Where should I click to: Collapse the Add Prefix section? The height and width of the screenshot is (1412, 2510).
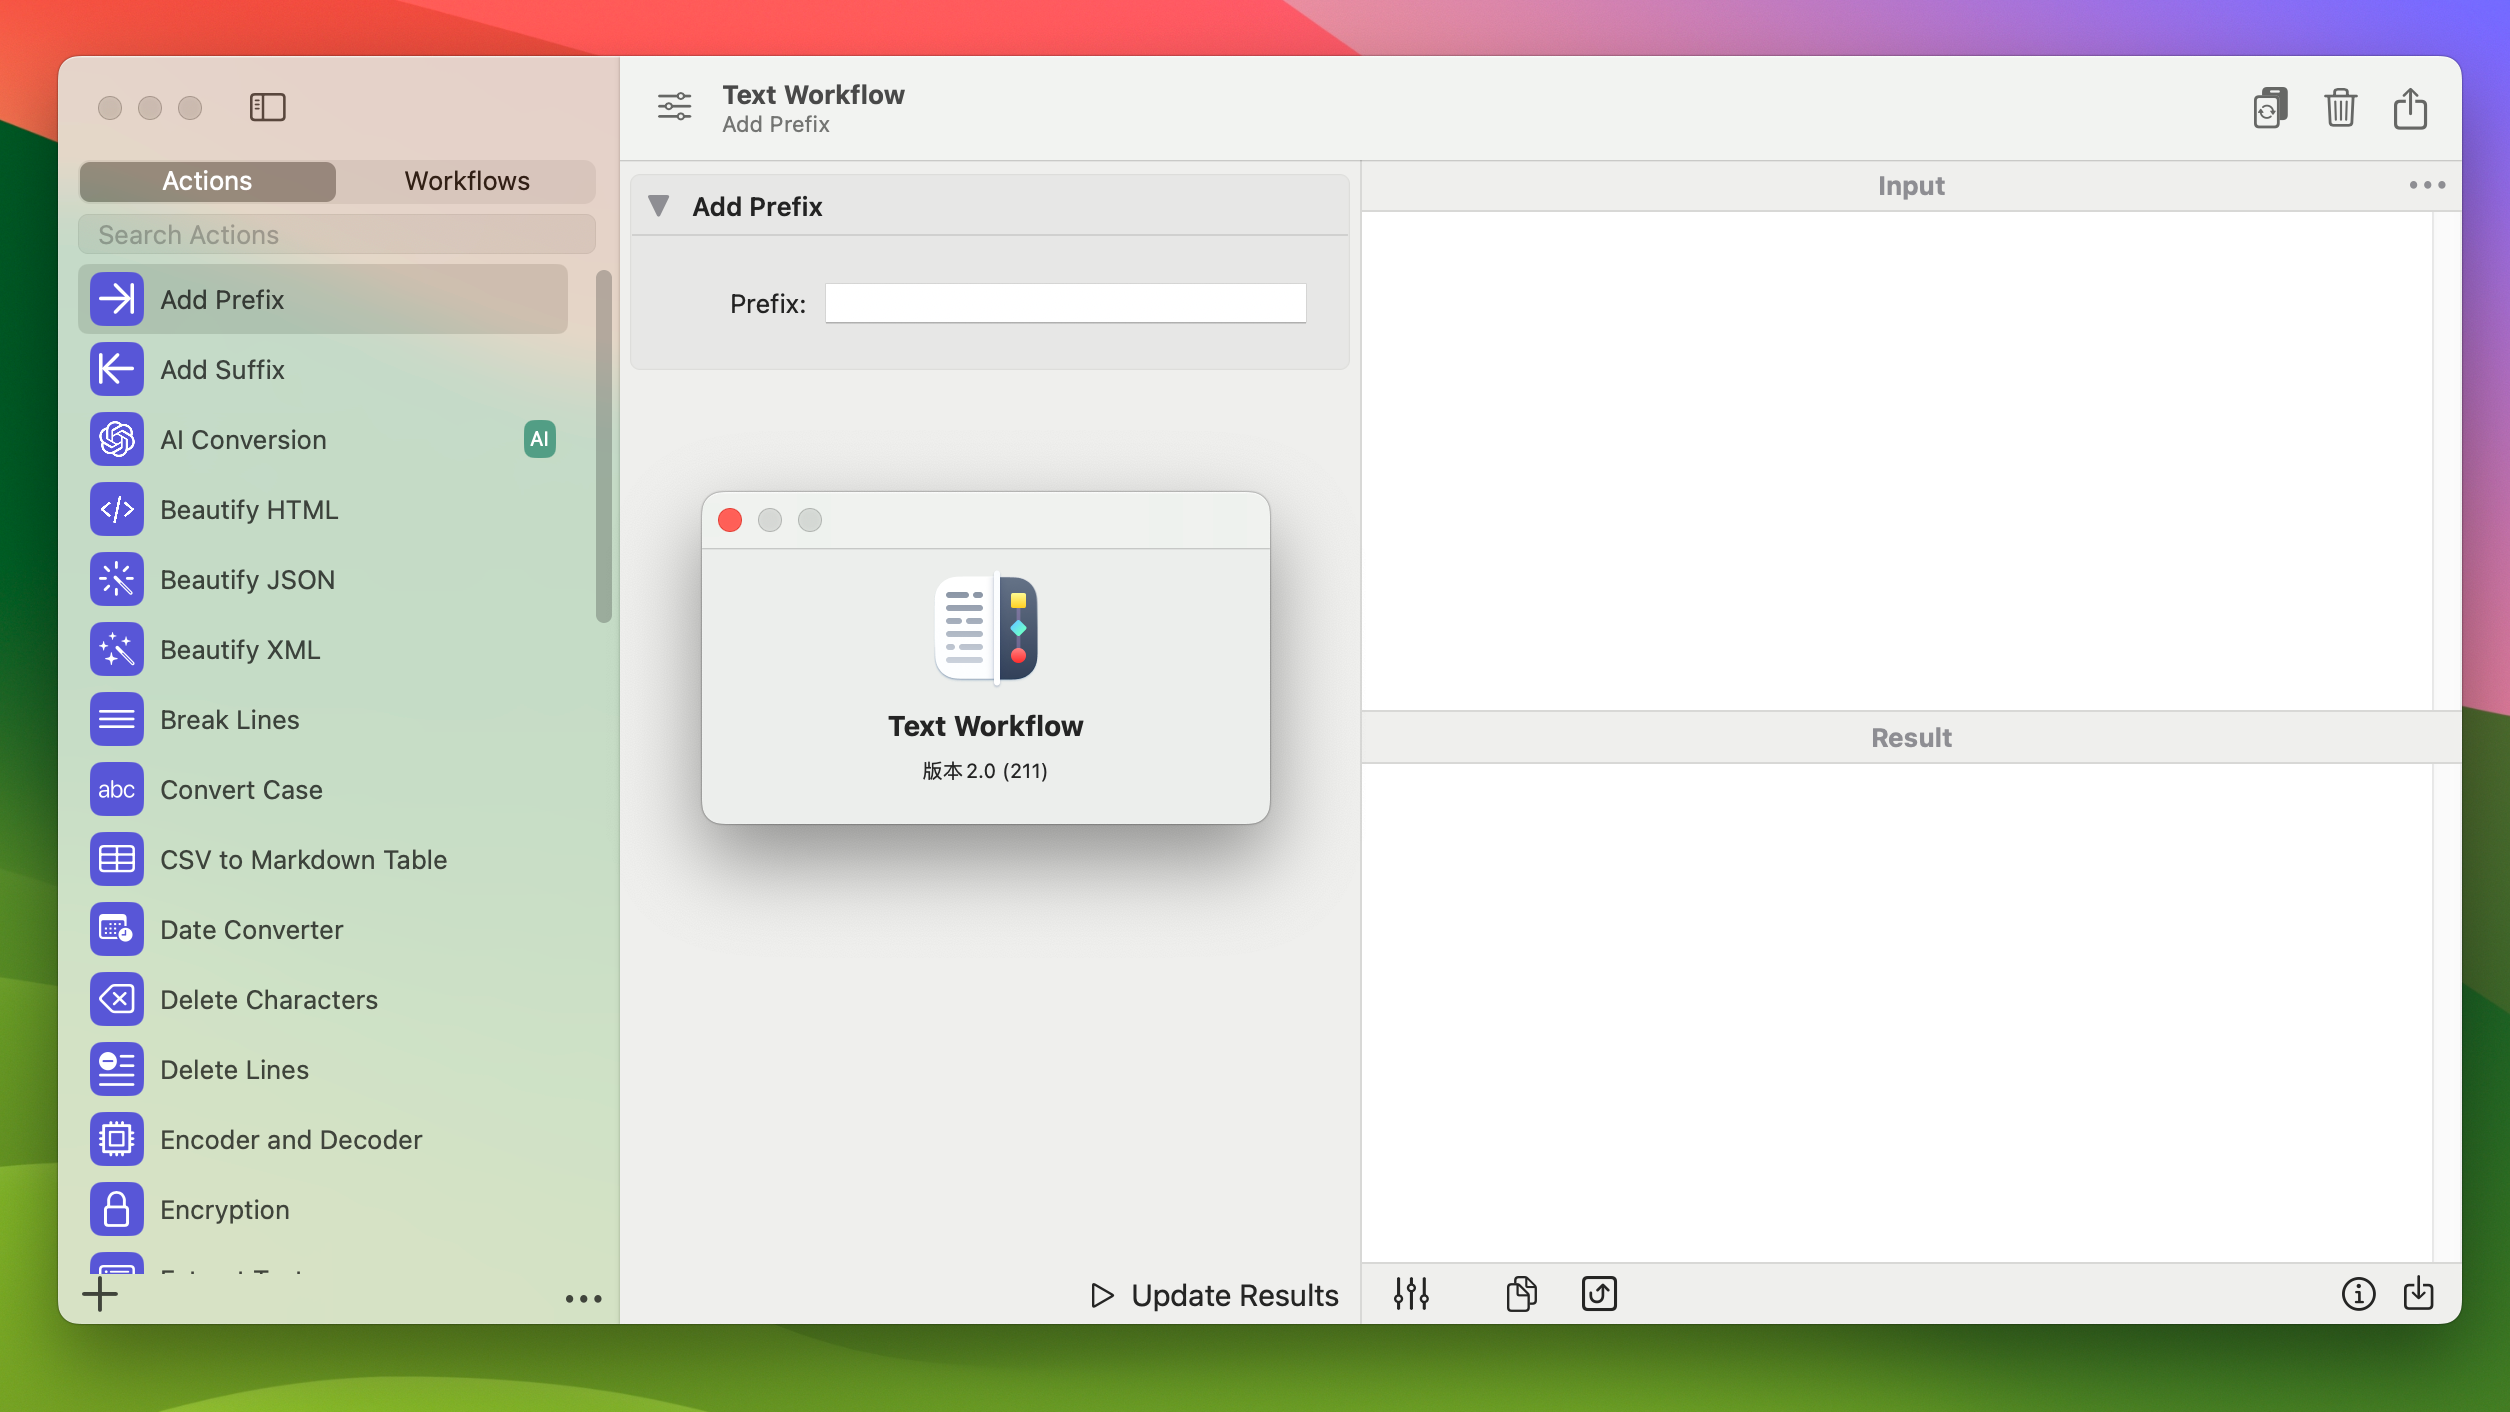(x=660, y=203)
